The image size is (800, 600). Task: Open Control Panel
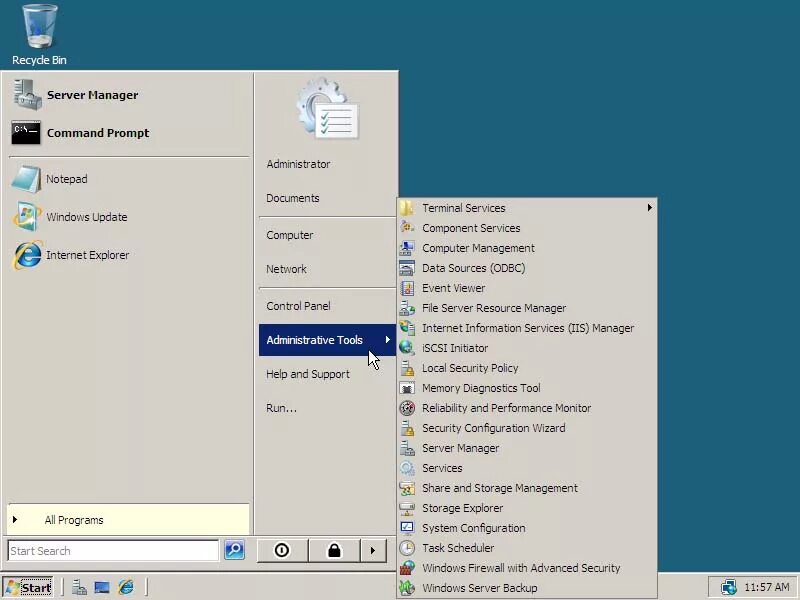298,306
